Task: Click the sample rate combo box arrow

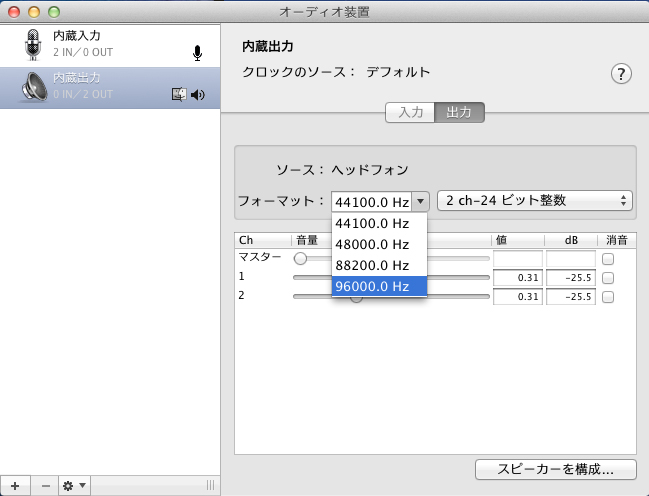Action: point(421,201)
